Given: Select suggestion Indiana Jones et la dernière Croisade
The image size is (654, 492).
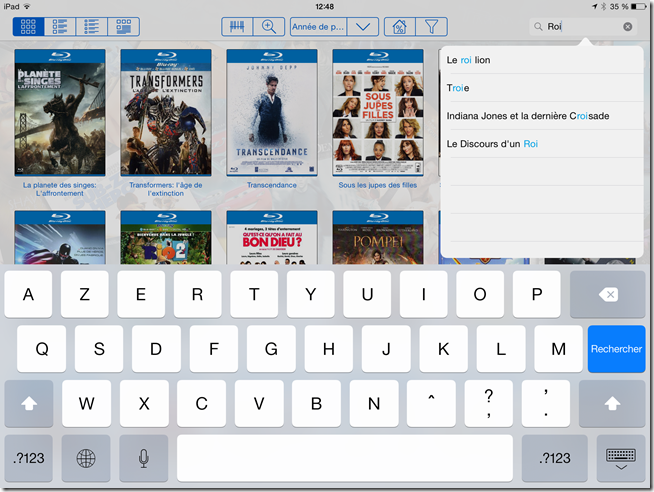Looking at the screenshot, I should click(541, 116).
